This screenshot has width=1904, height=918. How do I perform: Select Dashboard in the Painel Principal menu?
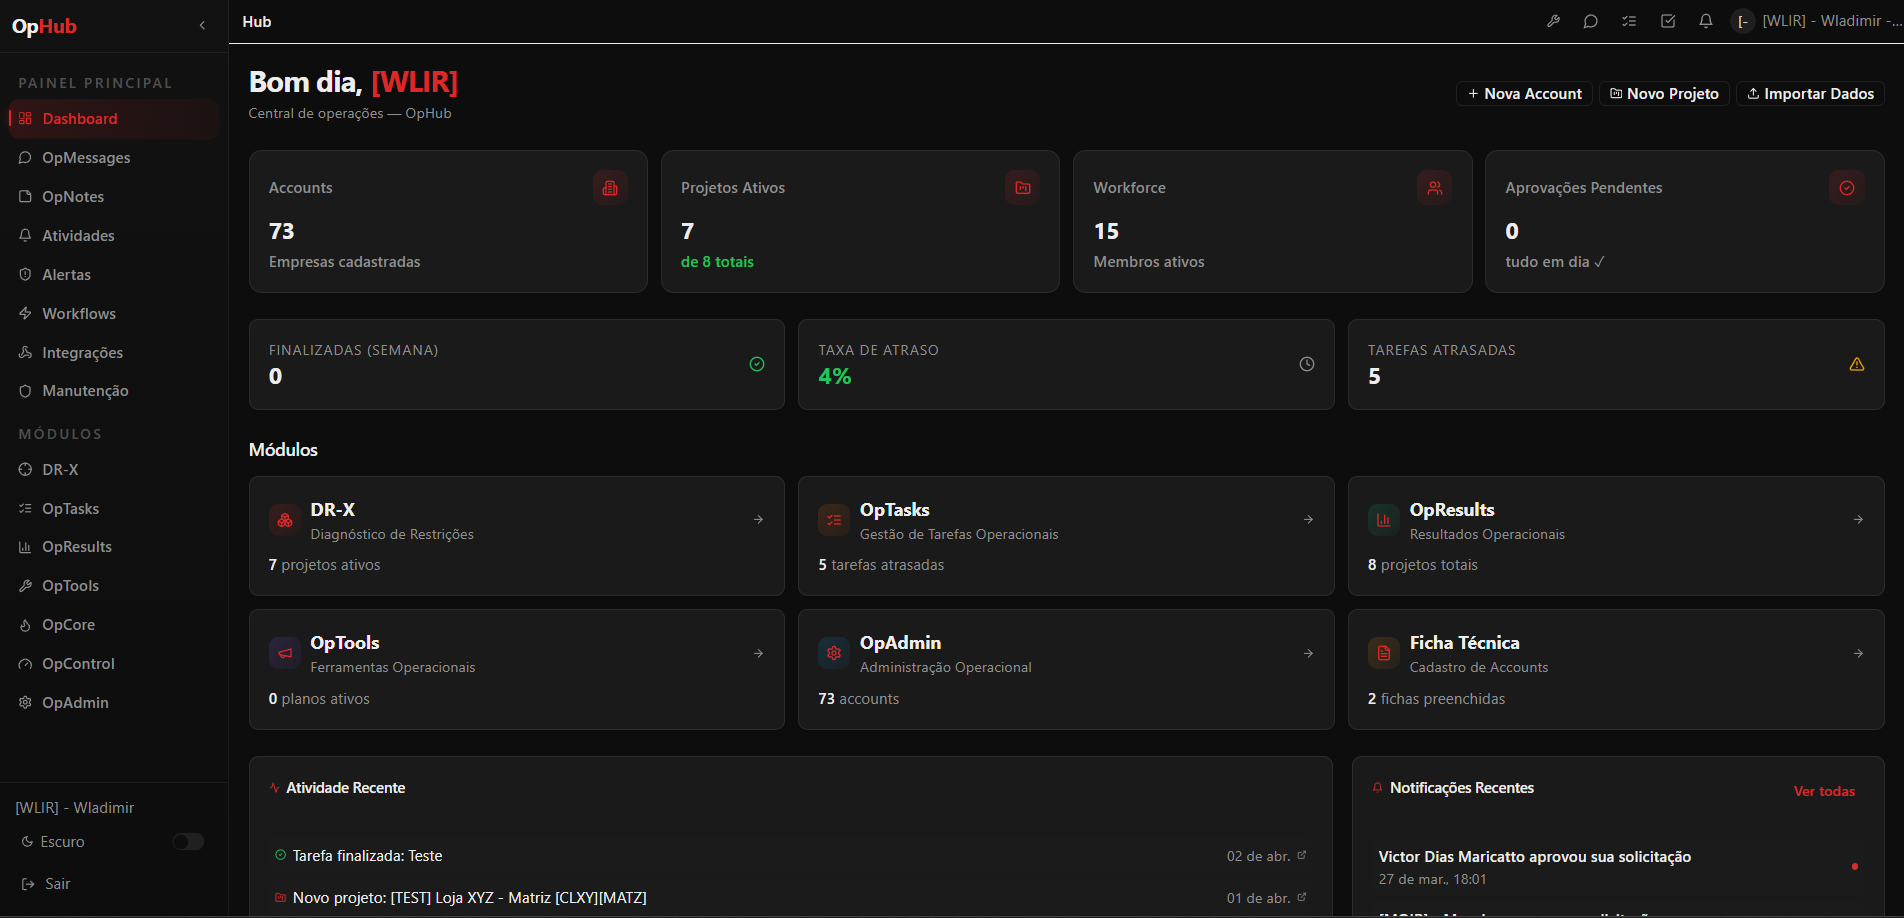point(78,118)
